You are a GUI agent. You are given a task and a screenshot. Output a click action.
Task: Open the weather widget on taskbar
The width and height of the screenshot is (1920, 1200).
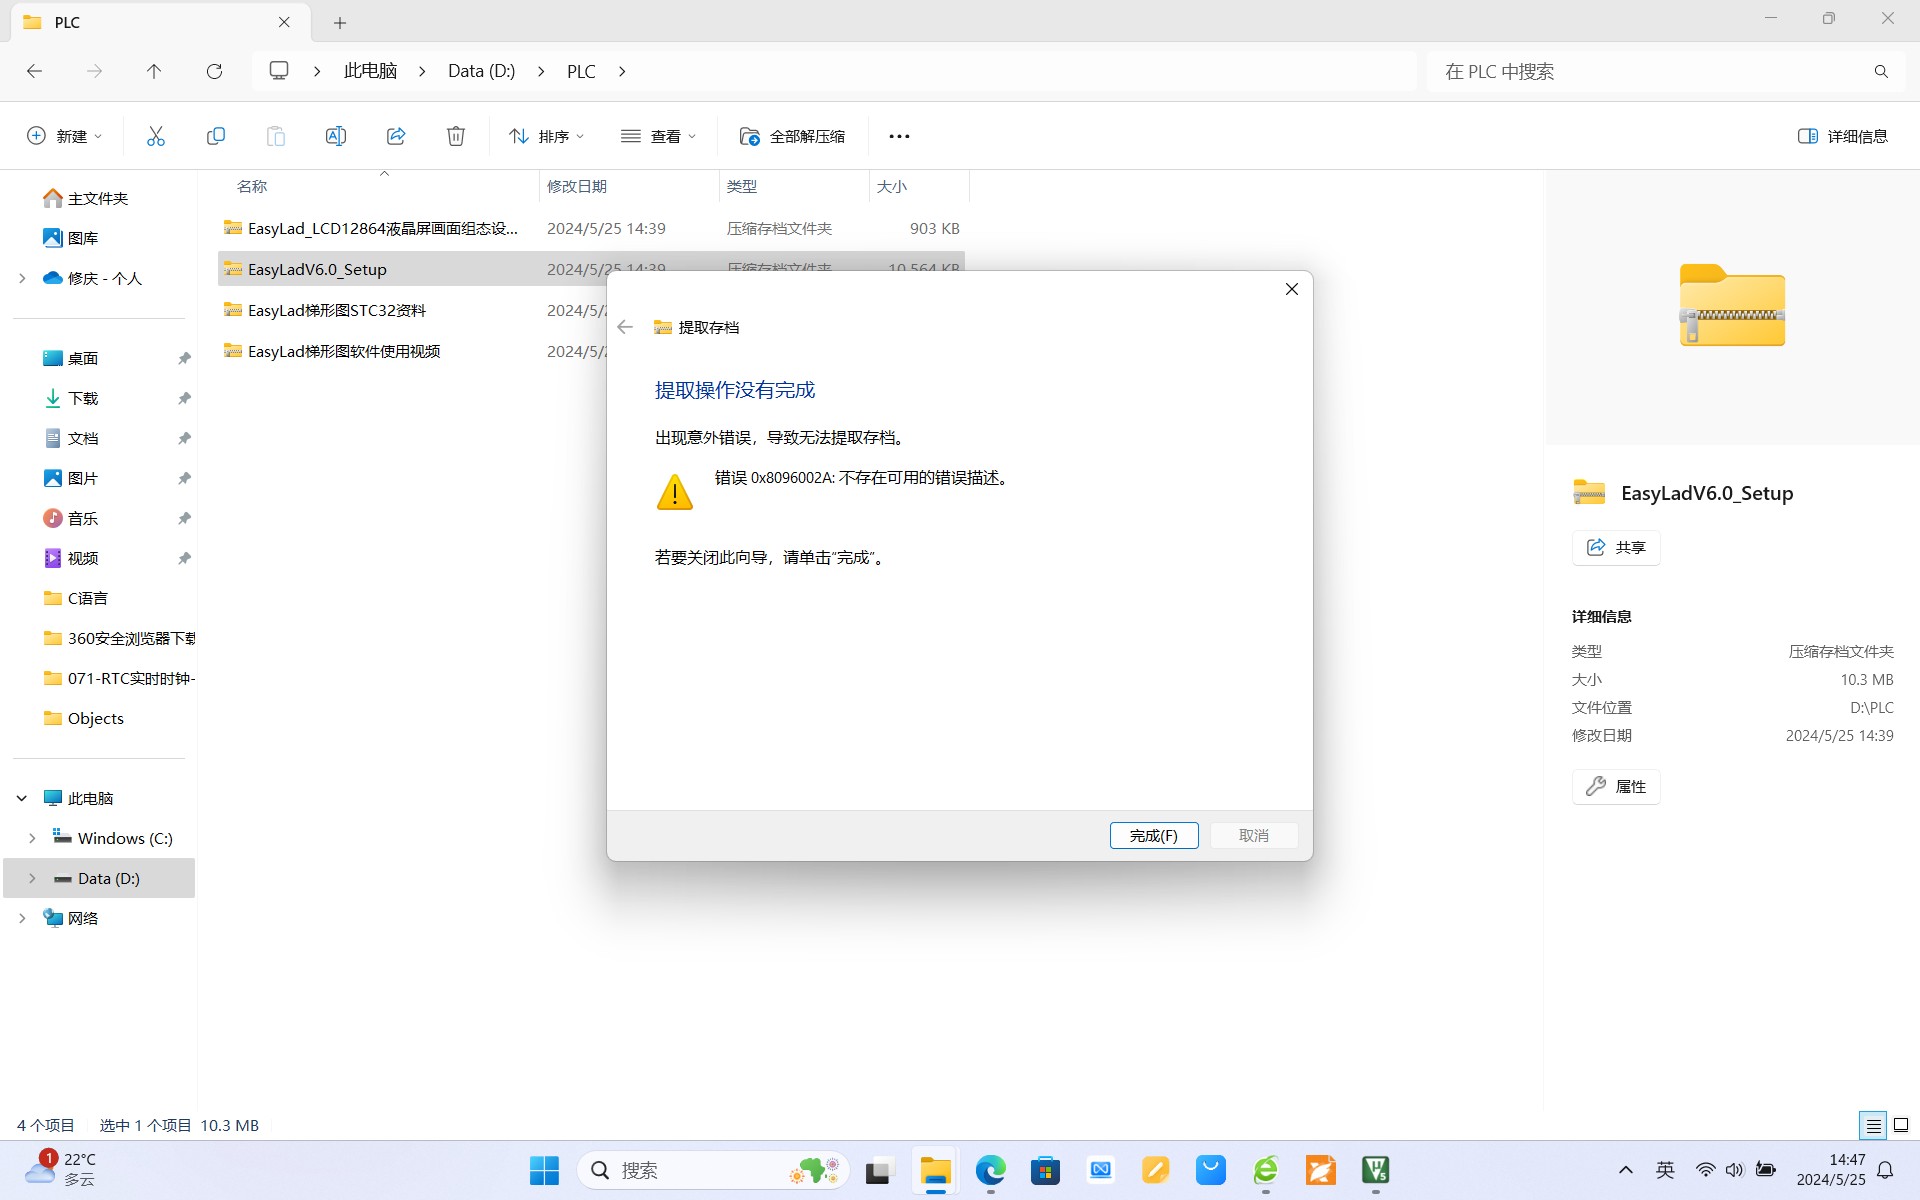tap(60, 1169)
